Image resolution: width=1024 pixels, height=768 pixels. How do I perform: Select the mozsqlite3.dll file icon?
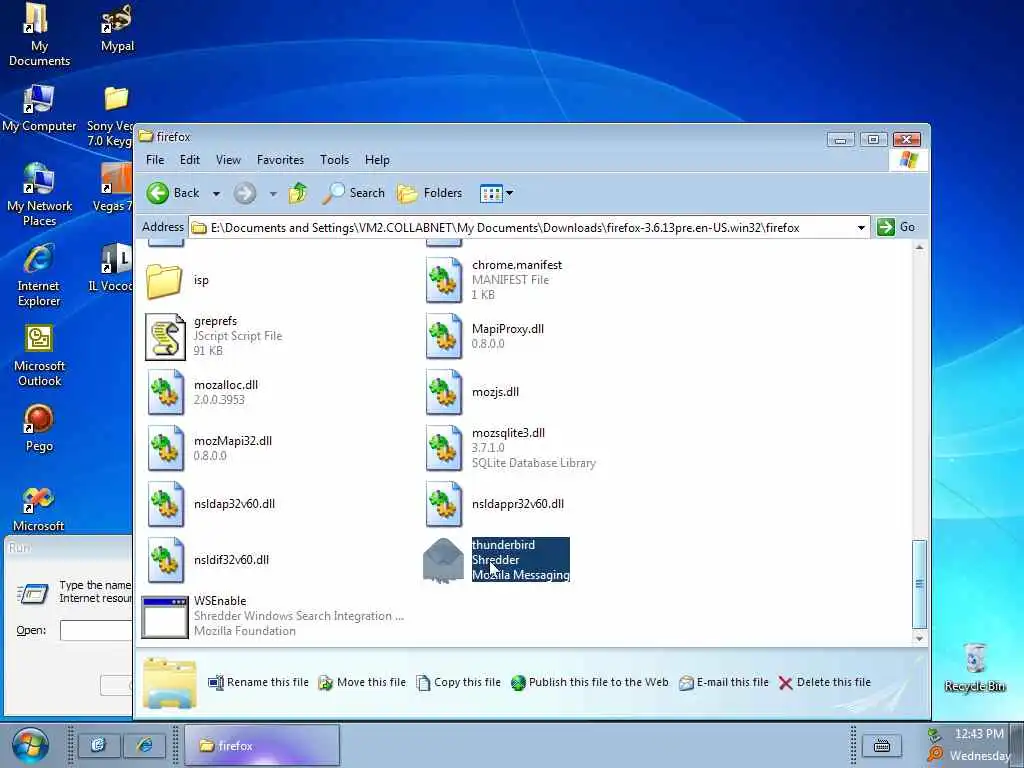pos(444,448)
